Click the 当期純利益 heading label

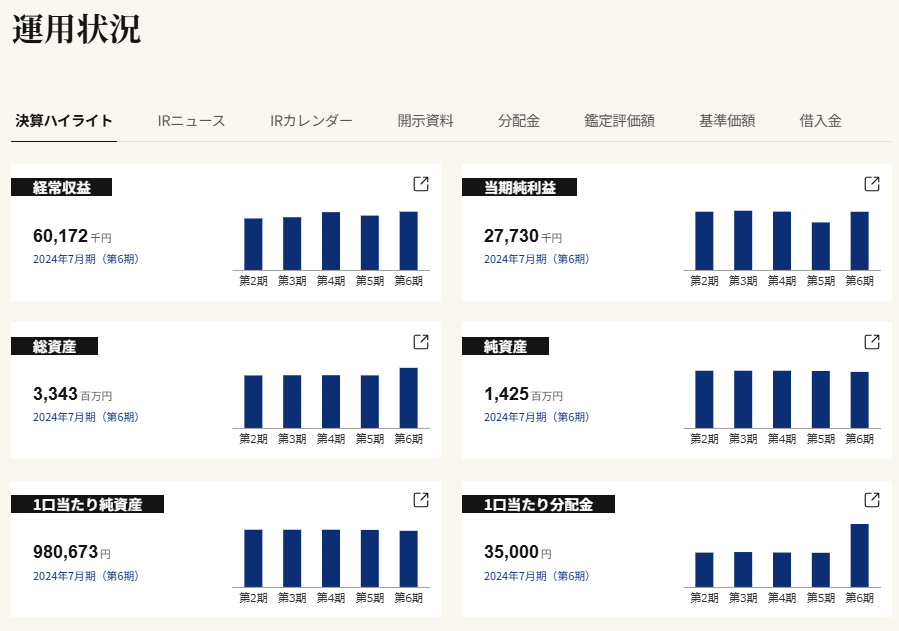coord(519,187)
